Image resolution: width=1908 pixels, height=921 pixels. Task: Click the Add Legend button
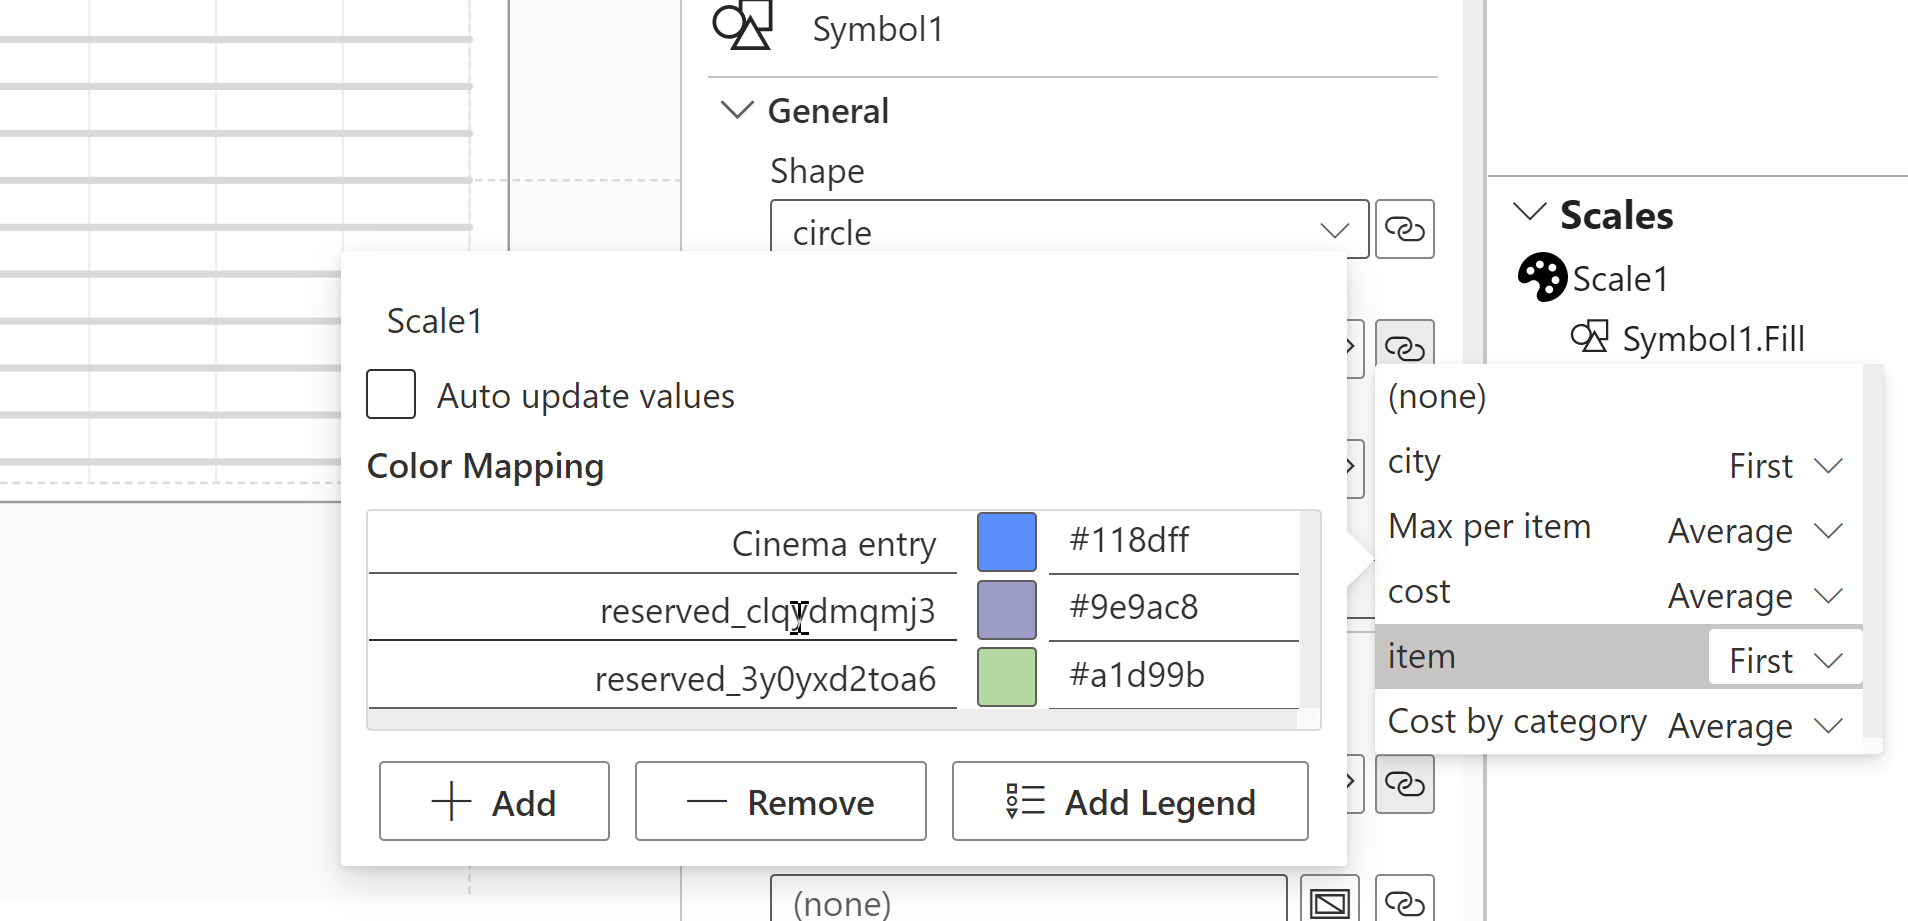(x=1129, y=801)
